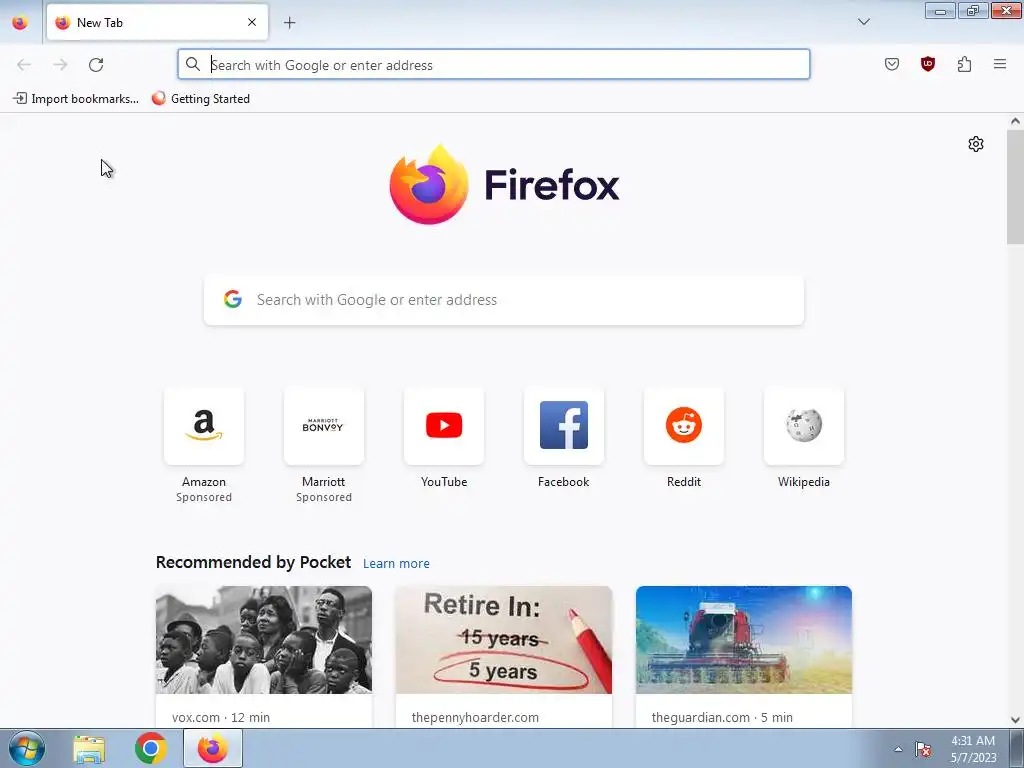The image size is (1024, 768).
Task: Close the New Tab tab
Action: [251, 22]
